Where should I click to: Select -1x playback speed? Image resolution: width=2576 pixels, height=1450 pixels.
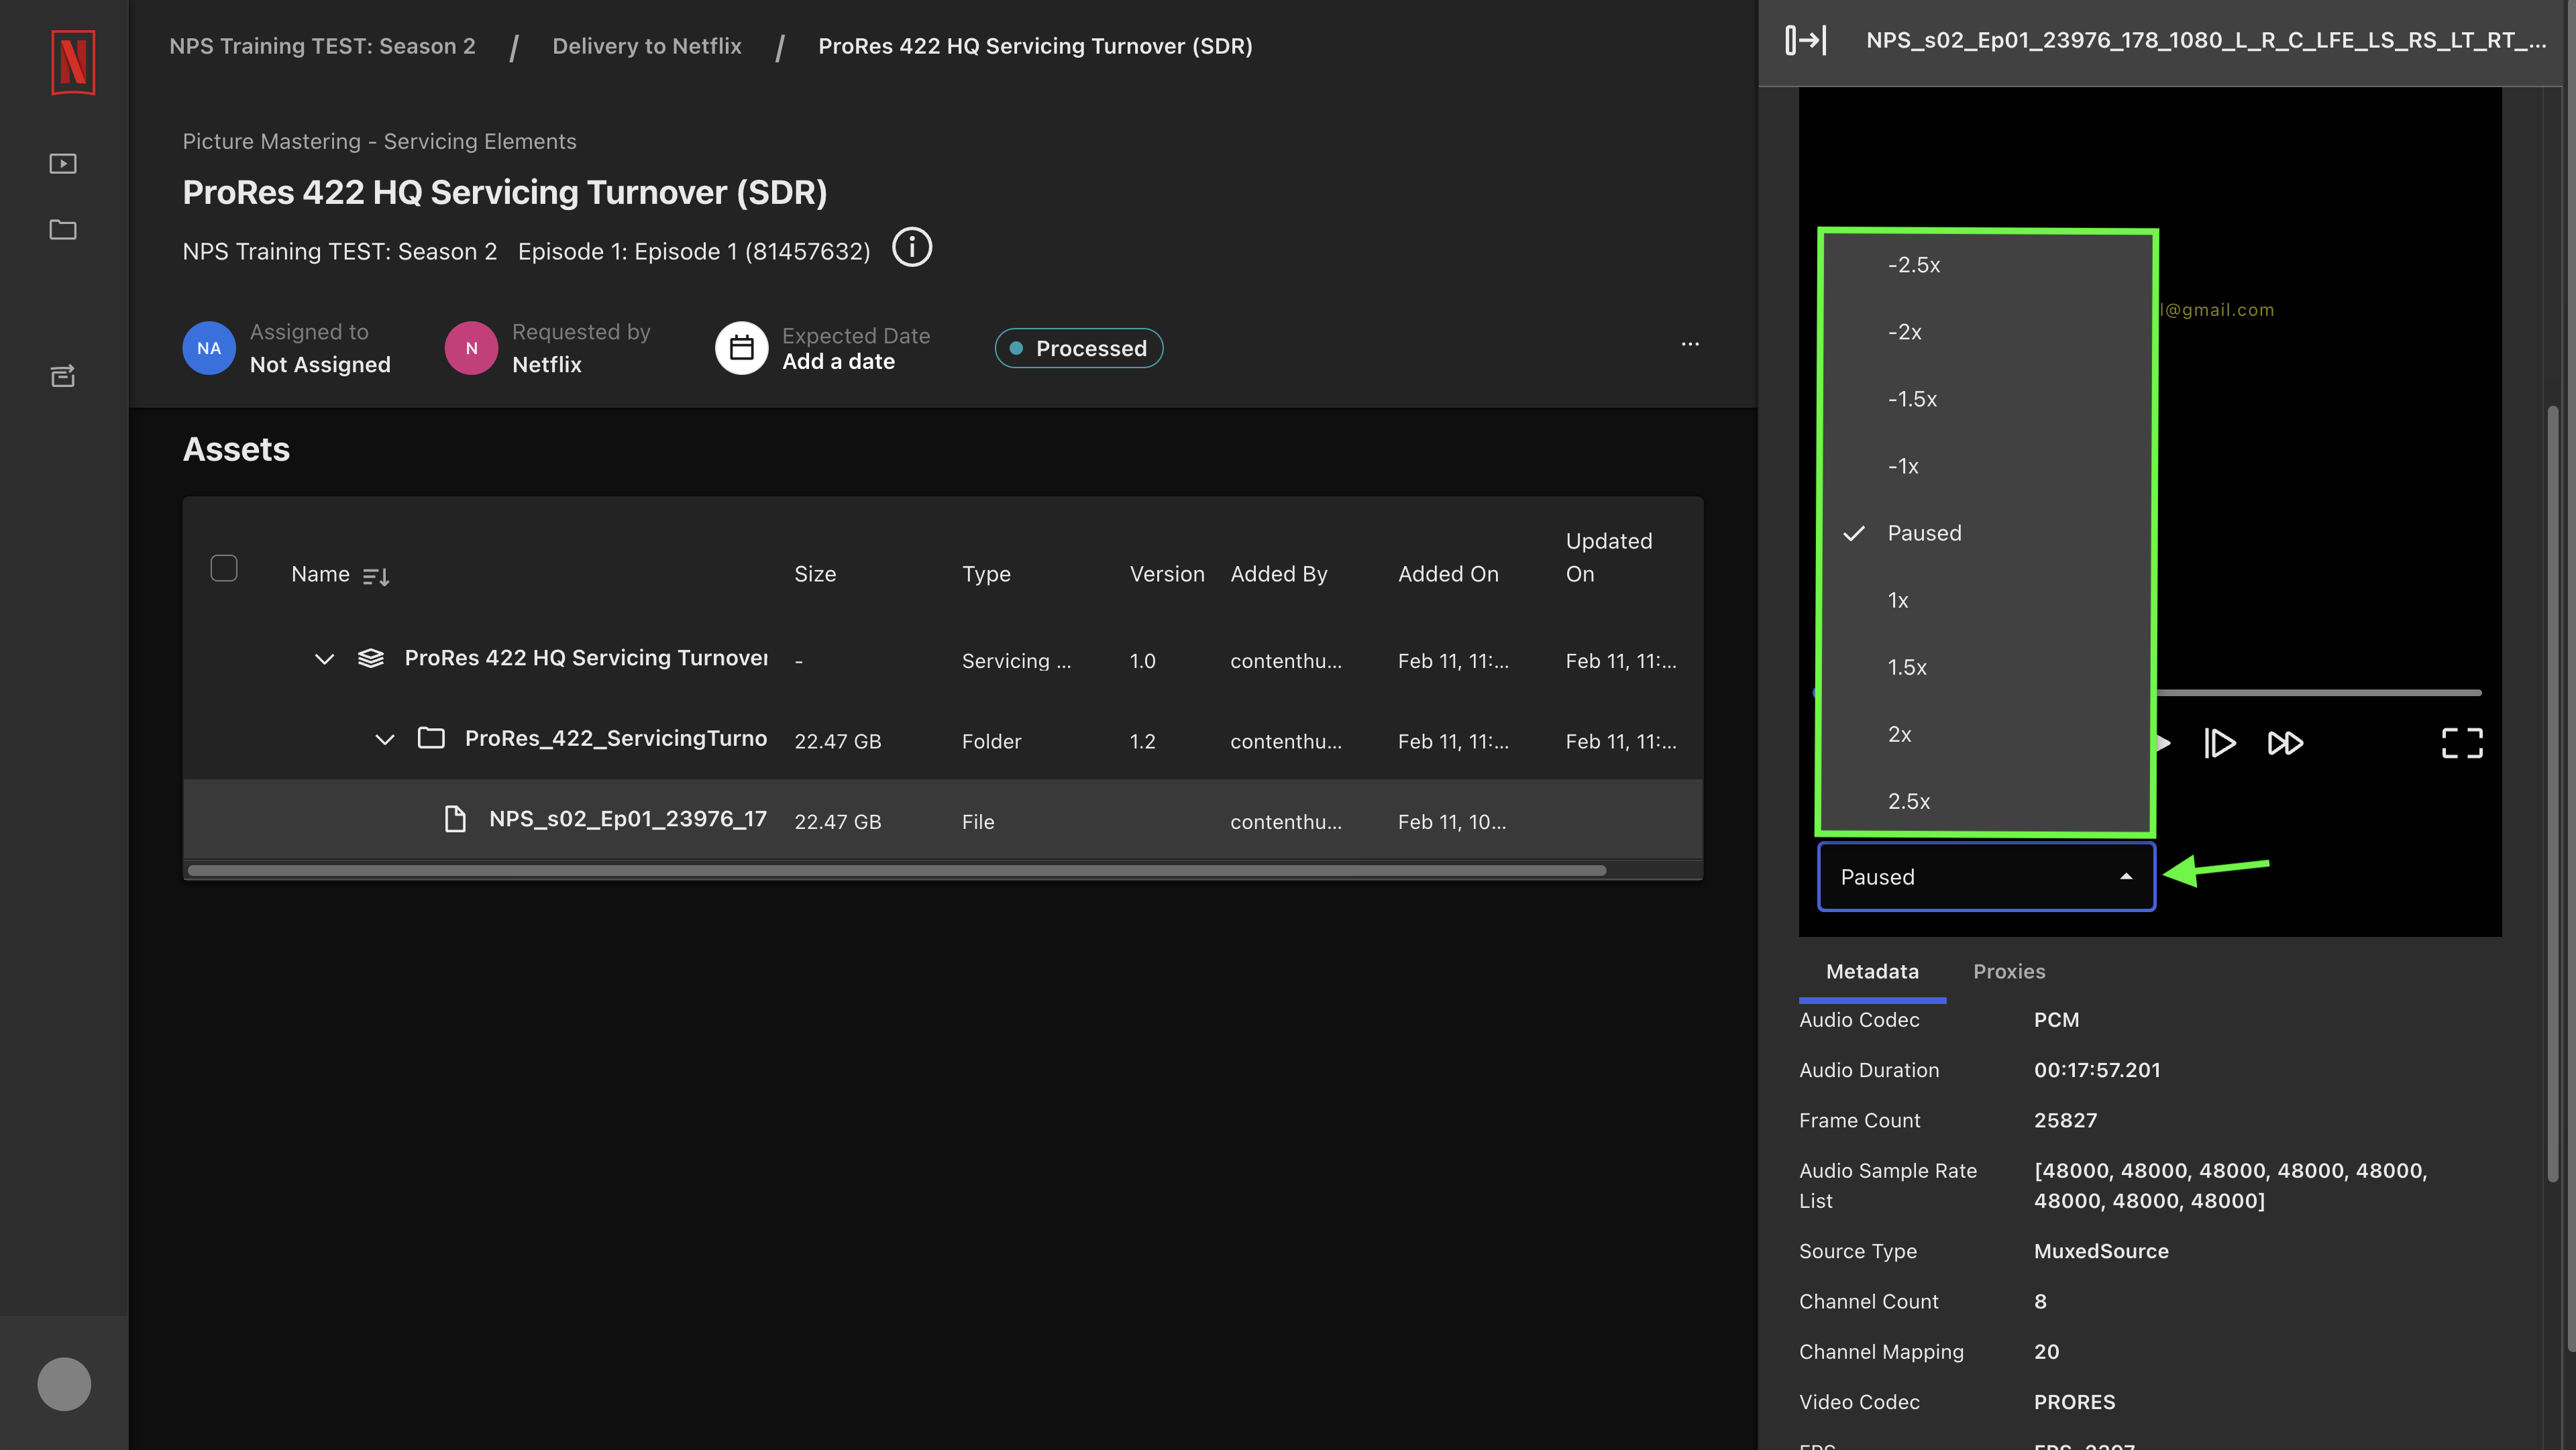[1988, 466]
